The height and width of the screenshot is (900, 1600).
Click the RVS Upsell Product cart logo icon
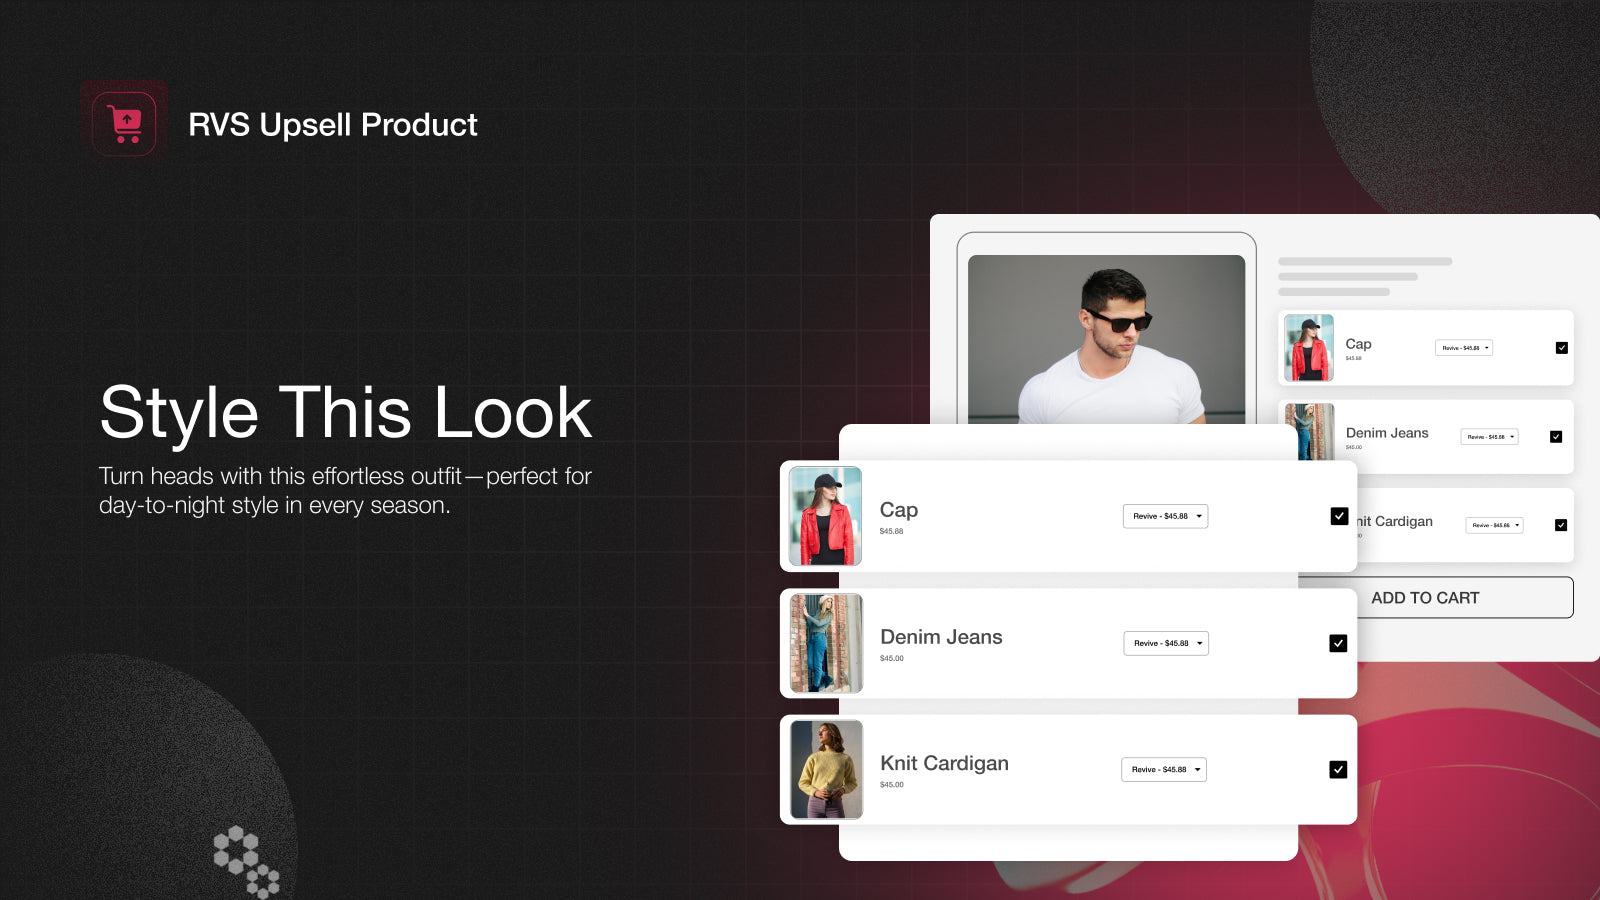[124, 124]
